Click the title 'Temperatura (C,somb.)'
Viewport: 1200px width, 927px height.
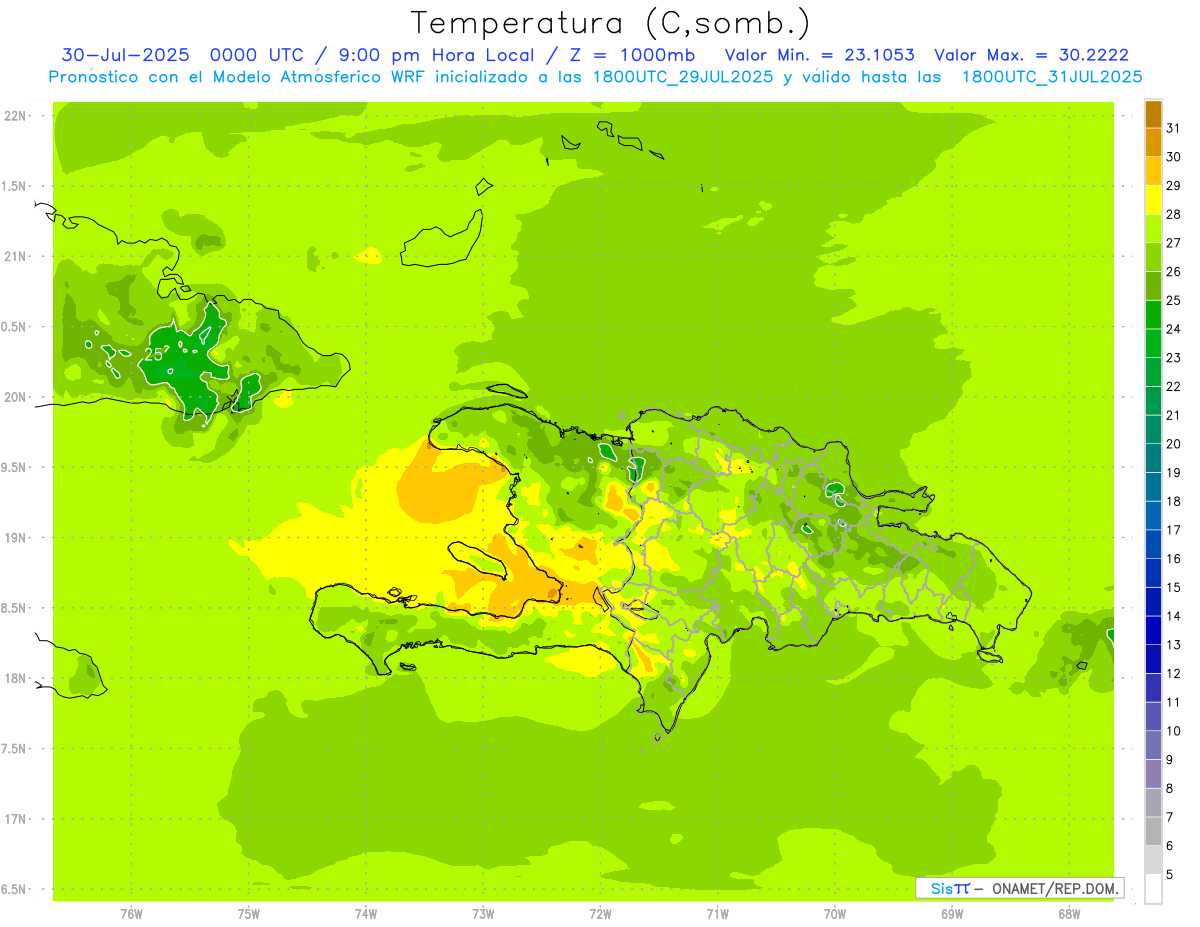coord(611,24)
